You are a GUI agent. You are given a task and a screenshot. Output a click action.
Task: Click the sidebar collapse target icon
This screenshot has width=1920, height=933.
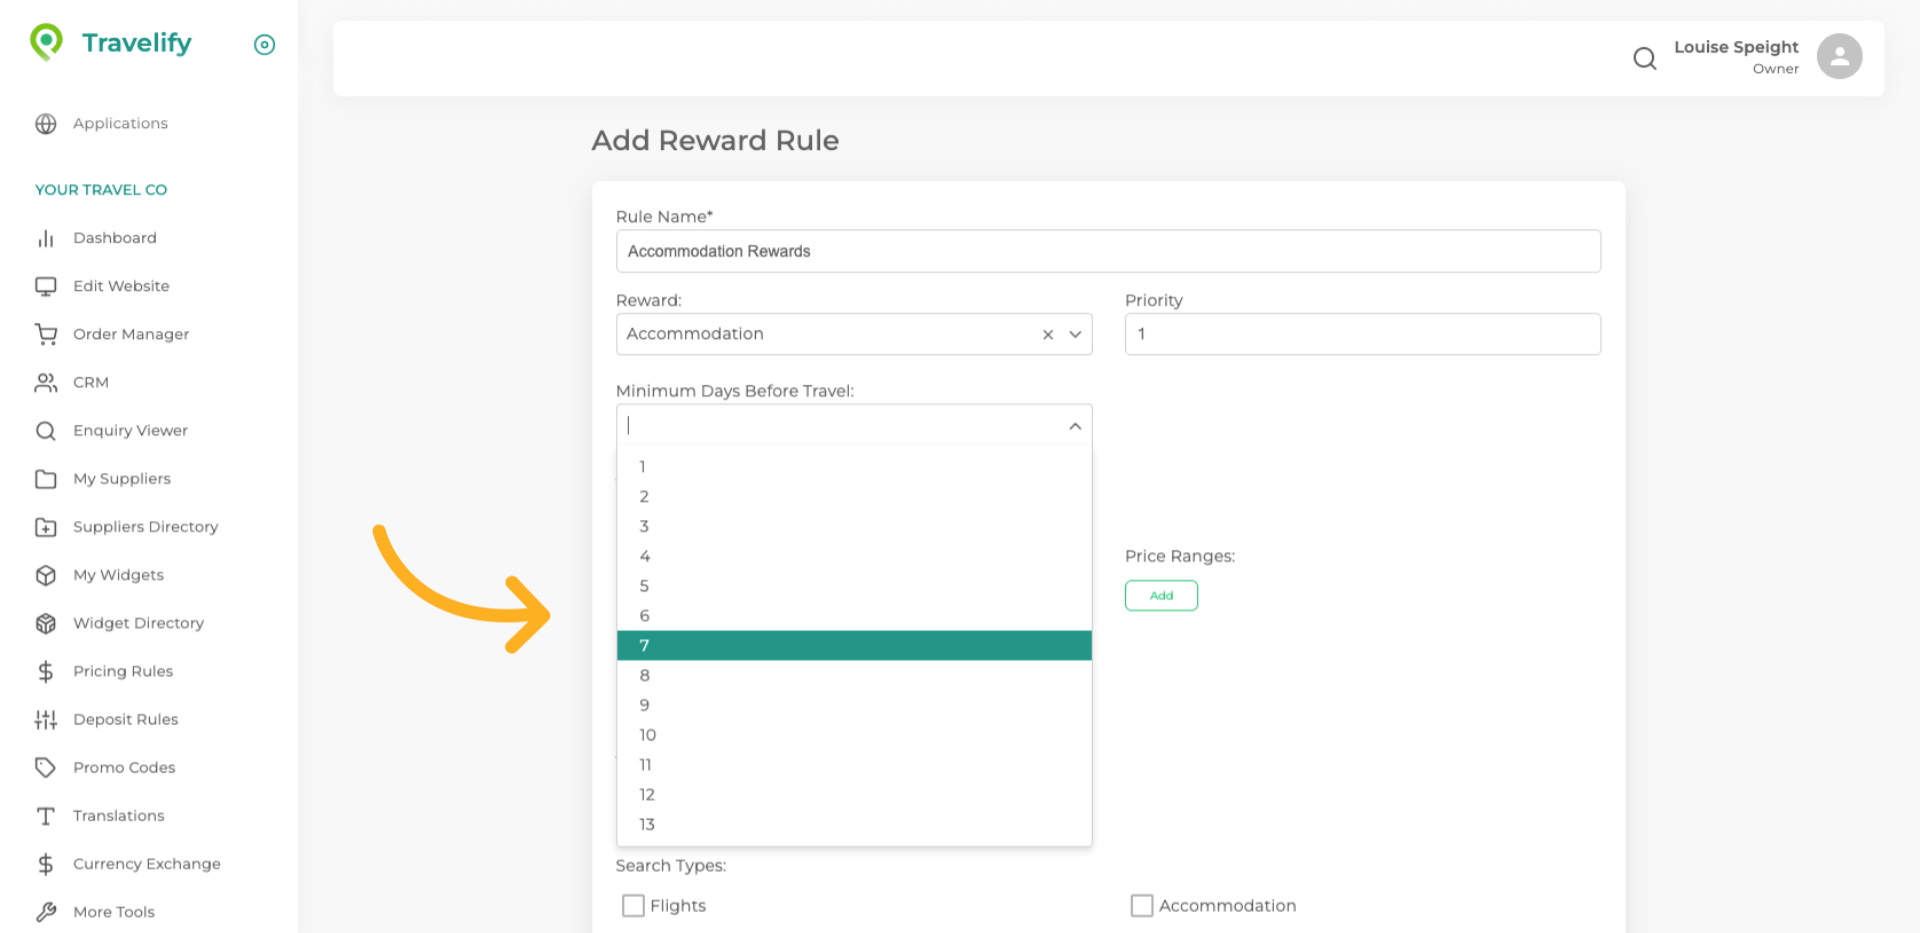pyautogui.click(x=264, y=44)
